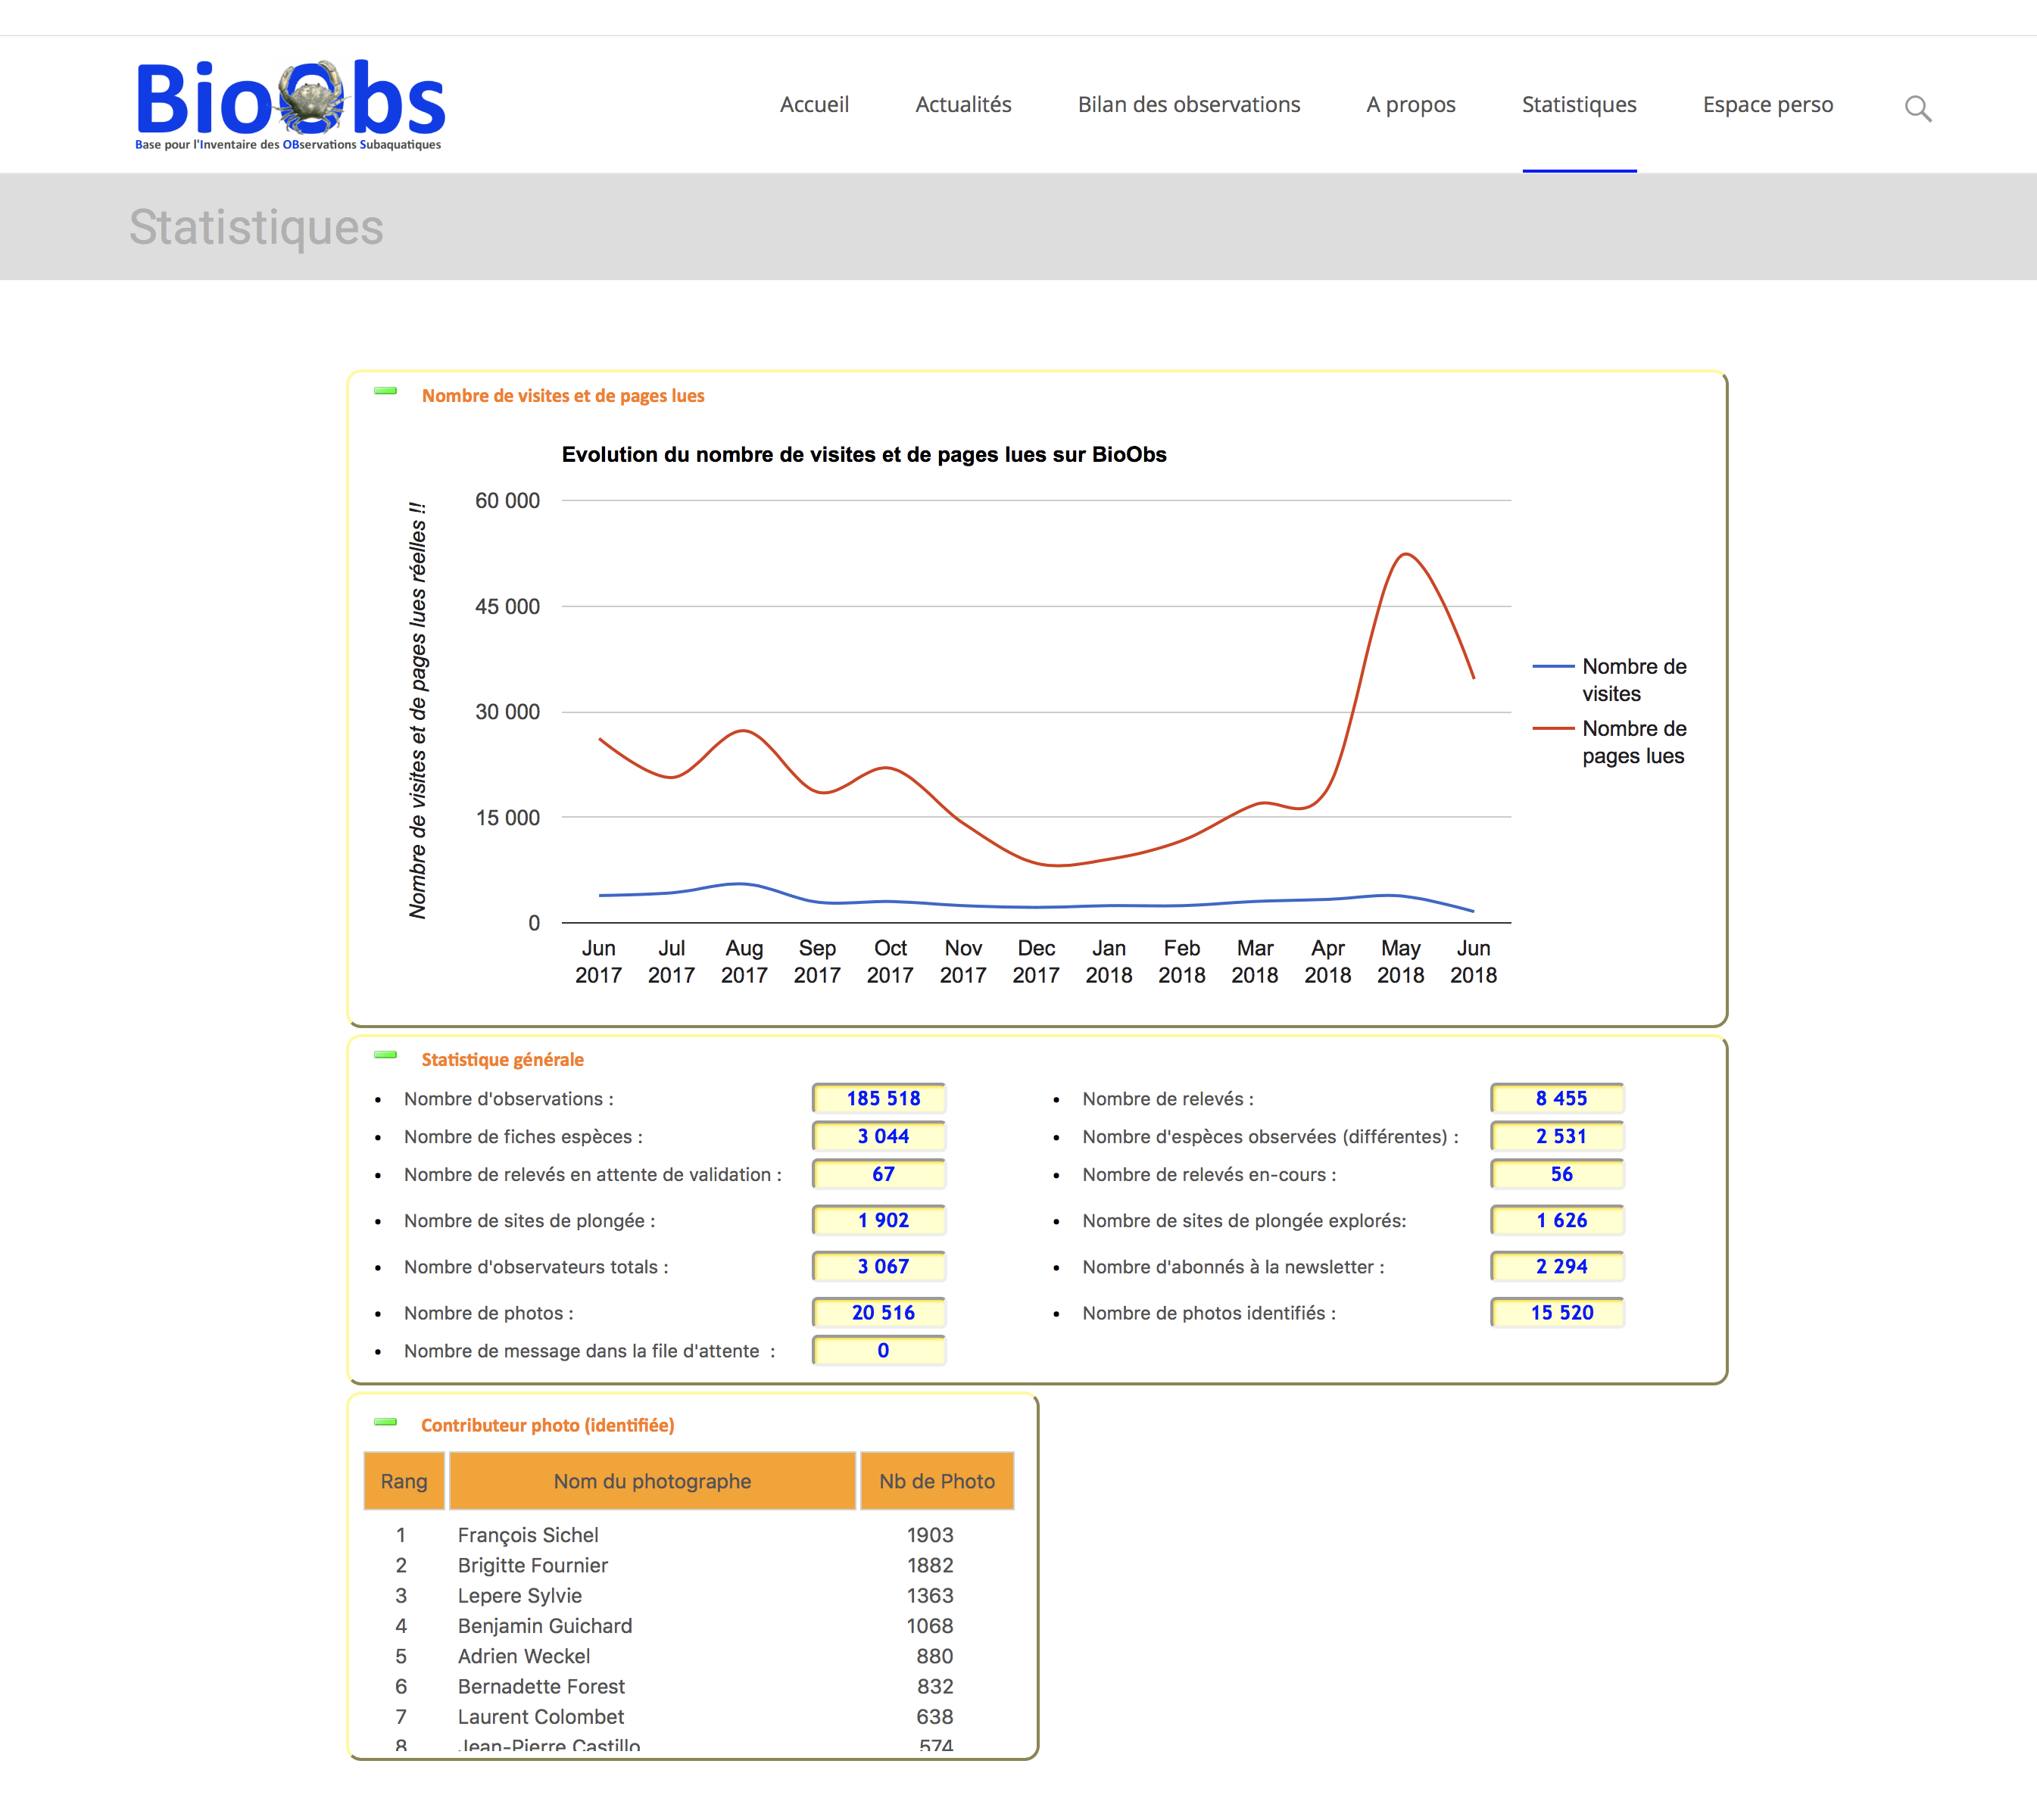Screen dimensions: 2037x1820
Task: Click the 'Adrien Weckel' name
Action: [x=524, y=1656]
